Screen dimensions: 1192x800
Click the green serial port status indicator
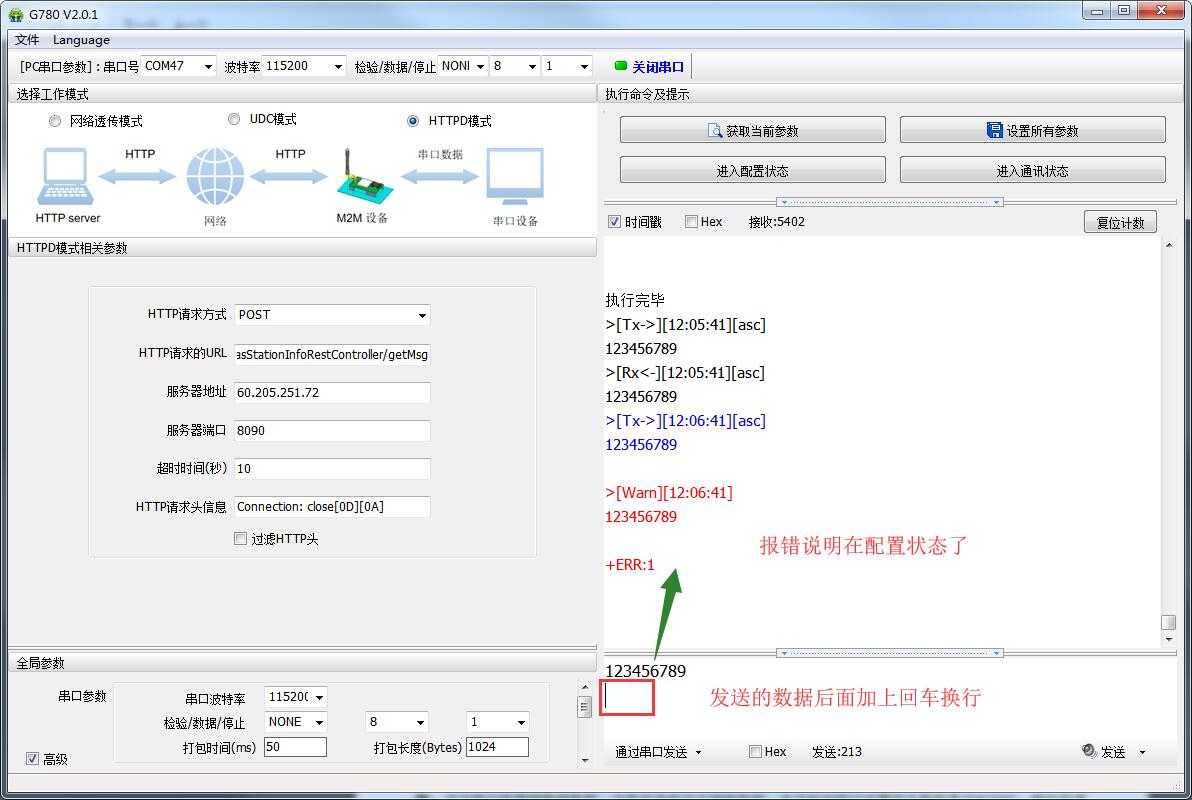tap(620, 66)
